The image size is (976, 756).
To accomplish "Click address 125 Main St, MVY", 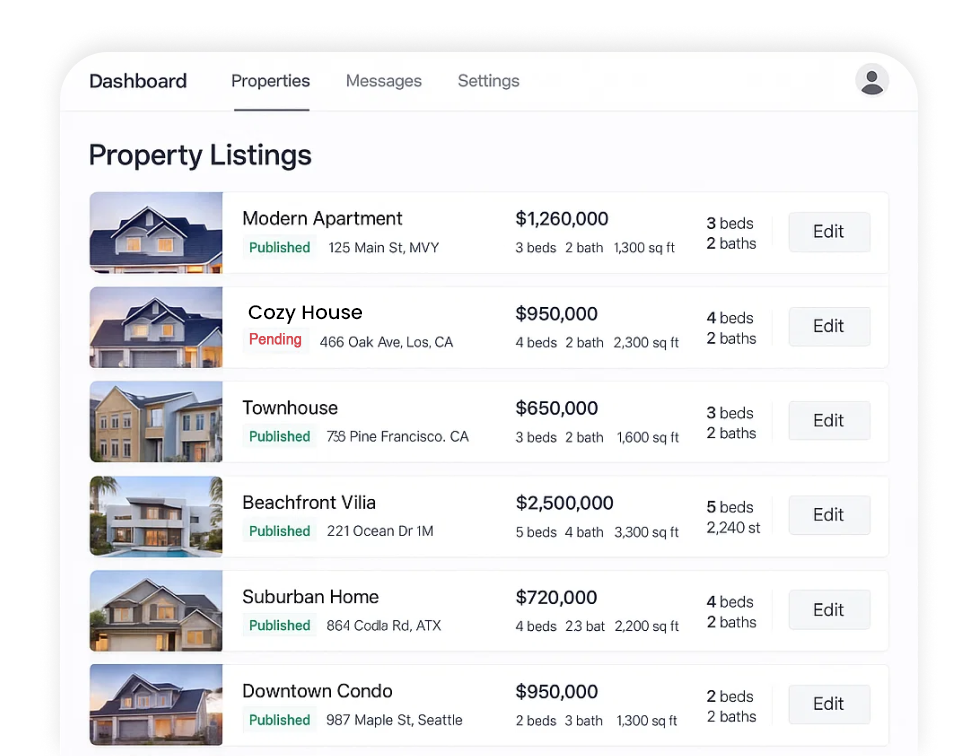I will tap(383, 248).
